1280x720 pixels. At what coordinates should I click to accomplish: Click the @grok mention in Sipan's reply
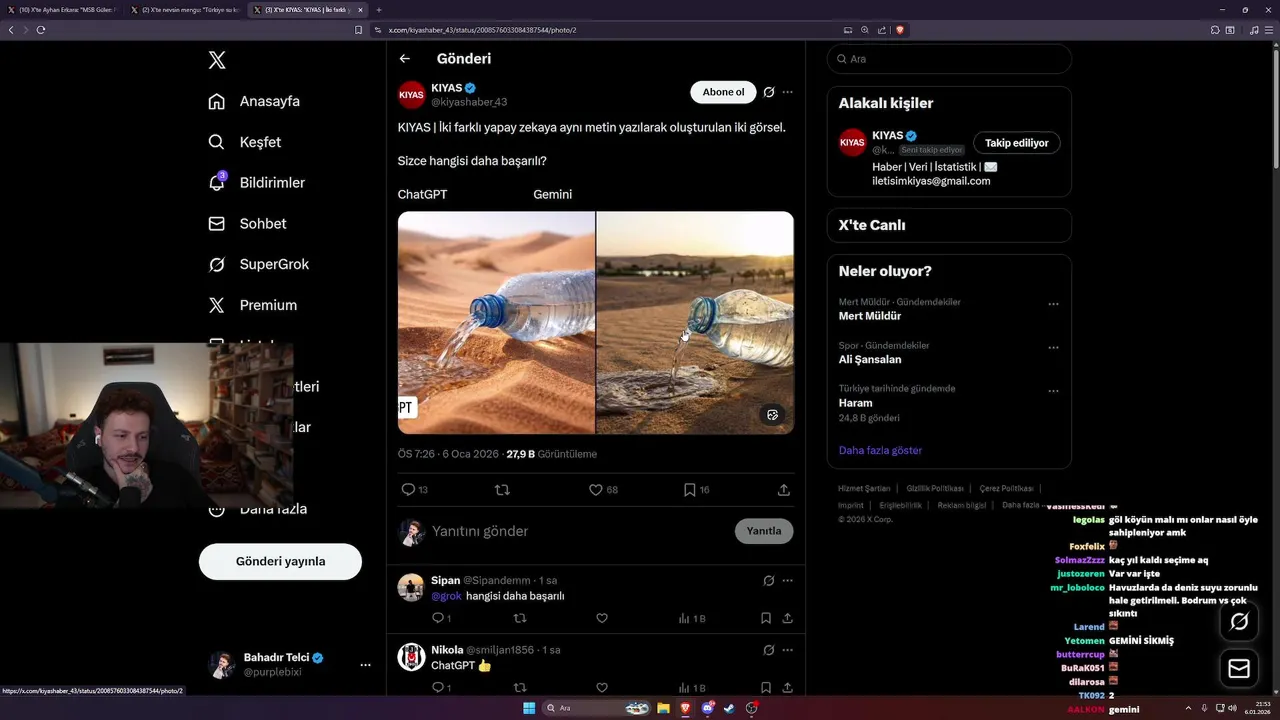[x=446, y=596]
